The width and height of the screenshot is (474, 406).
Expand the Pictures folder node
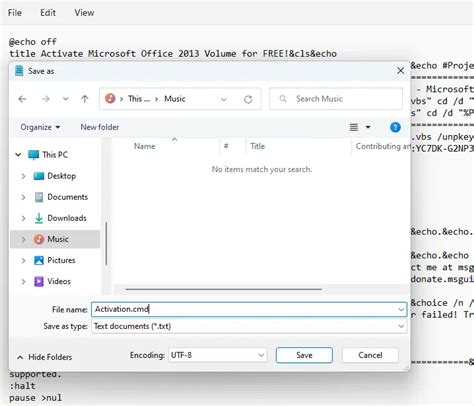point(23,260)
